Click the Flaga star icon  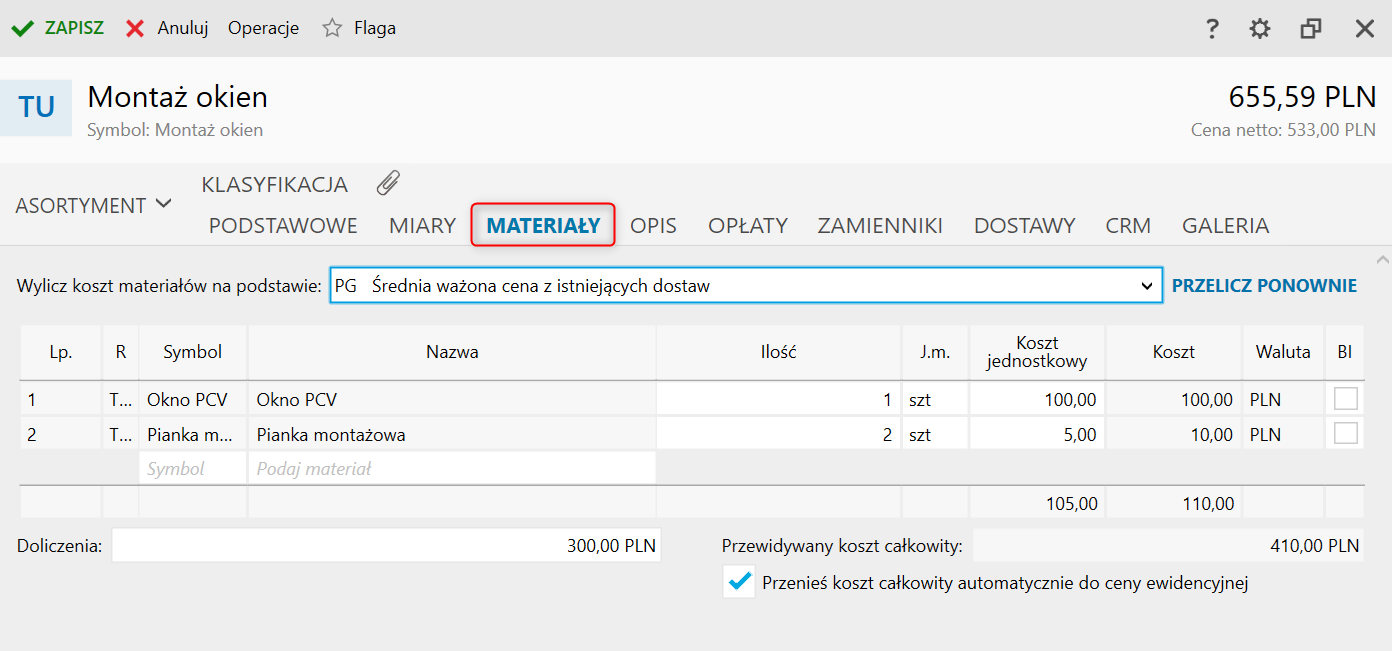(332, 28)
